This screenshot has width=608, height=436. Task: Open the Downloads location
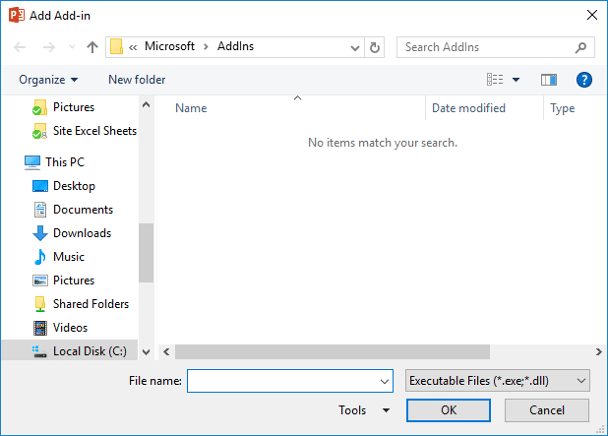[82, 233]
